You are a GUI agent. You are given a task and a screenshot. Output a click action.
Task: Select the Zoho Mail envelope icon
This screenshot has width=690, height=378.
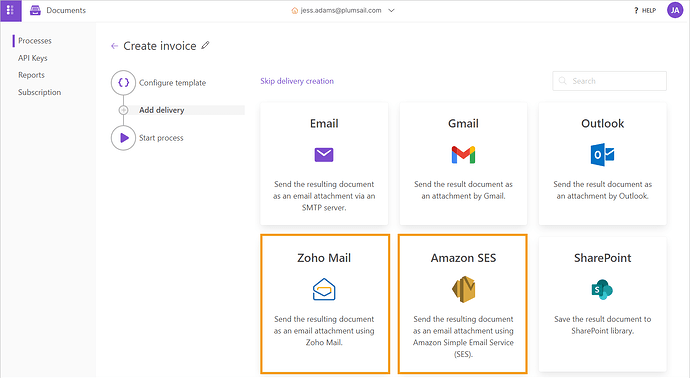324,289
